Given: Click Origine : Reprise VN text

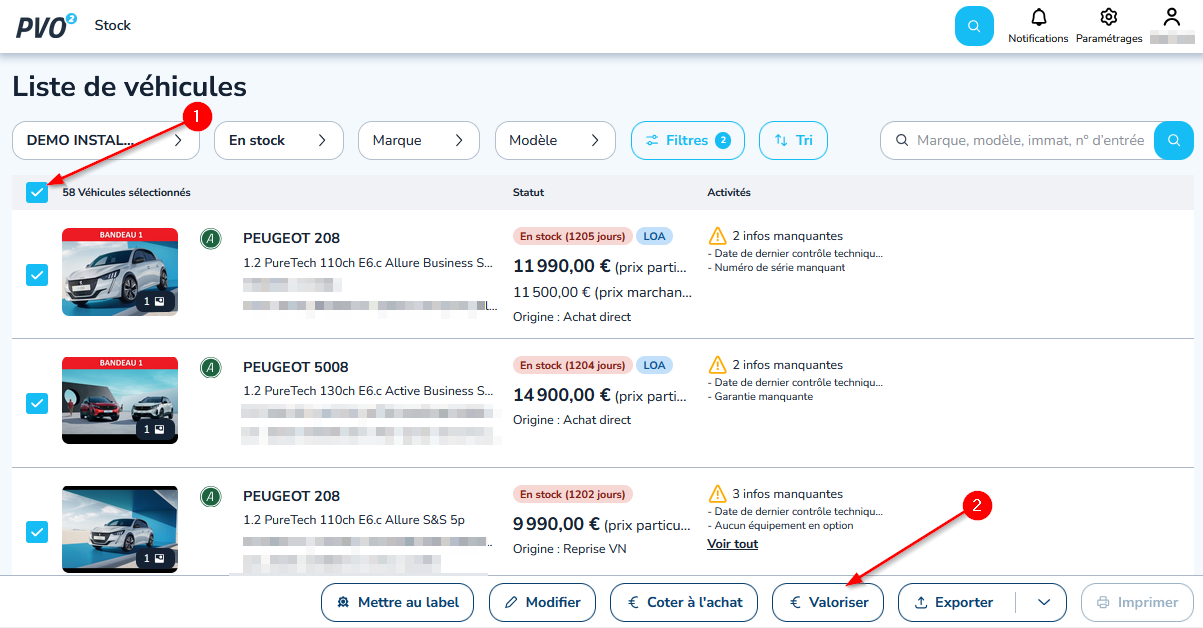Looking at the screenshot, I should 572,549.
